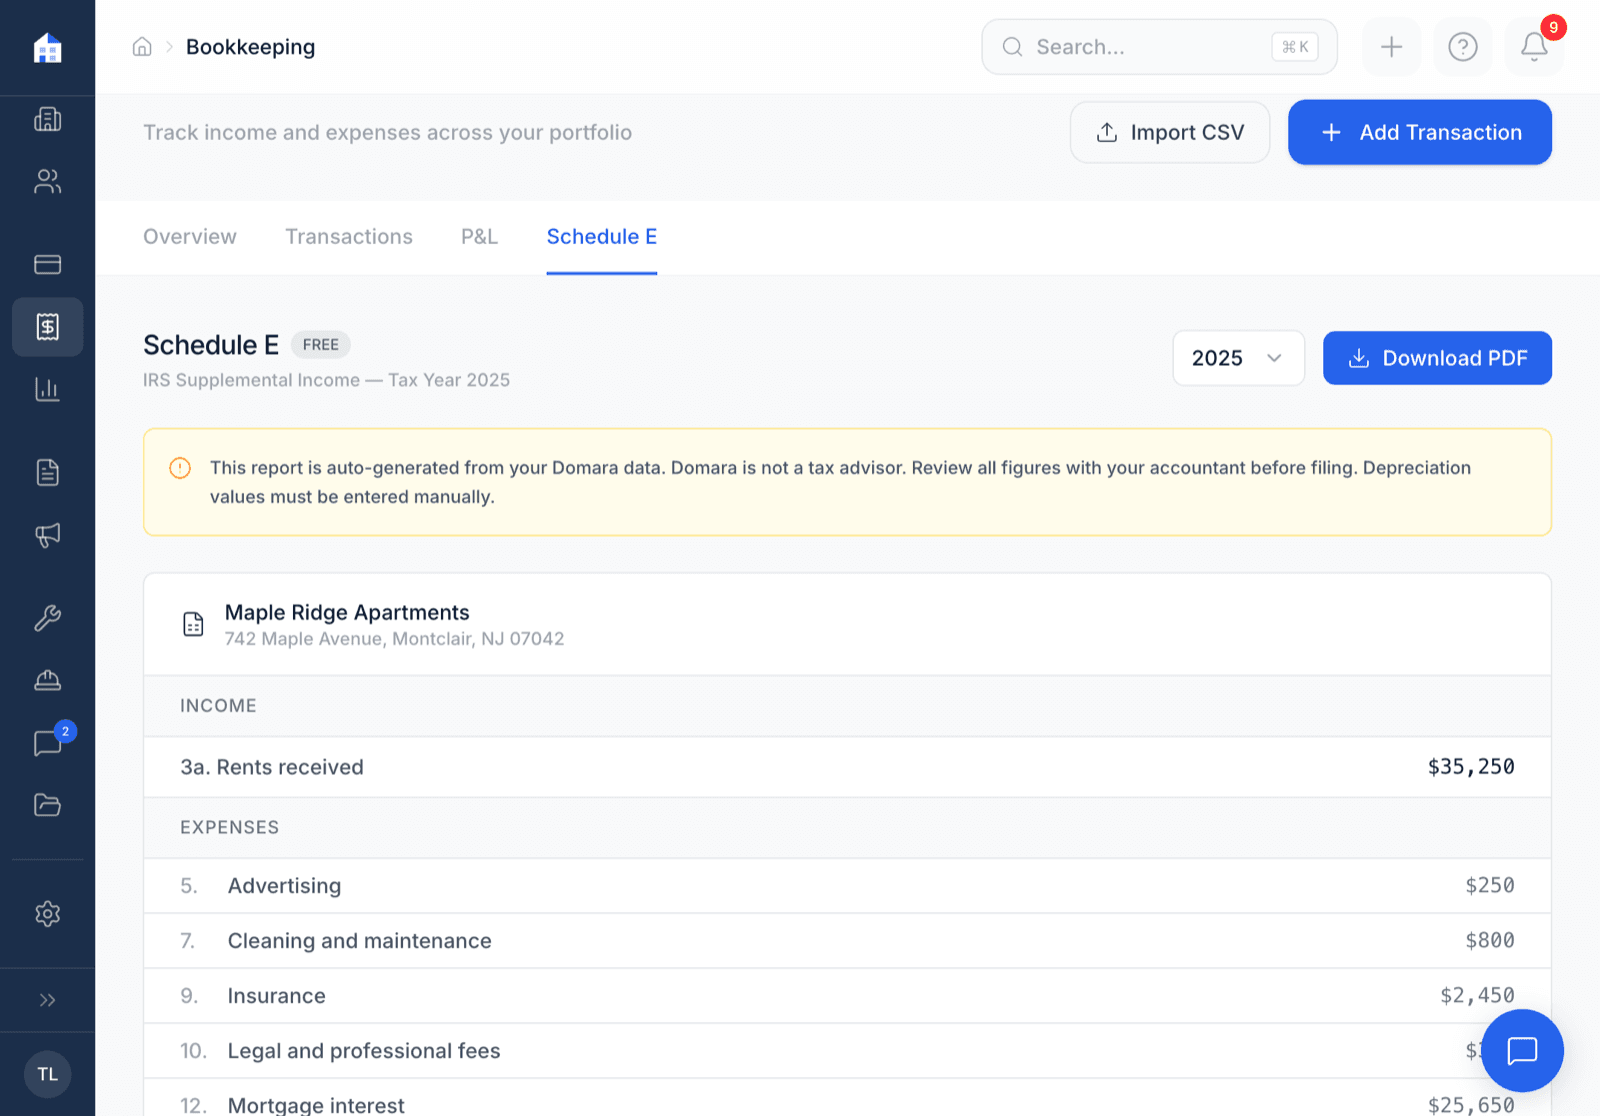This screenshot has height=1116, width=1600.
Task: Click the properties building icon in sidebar
Action: click(x=47, y=120)
